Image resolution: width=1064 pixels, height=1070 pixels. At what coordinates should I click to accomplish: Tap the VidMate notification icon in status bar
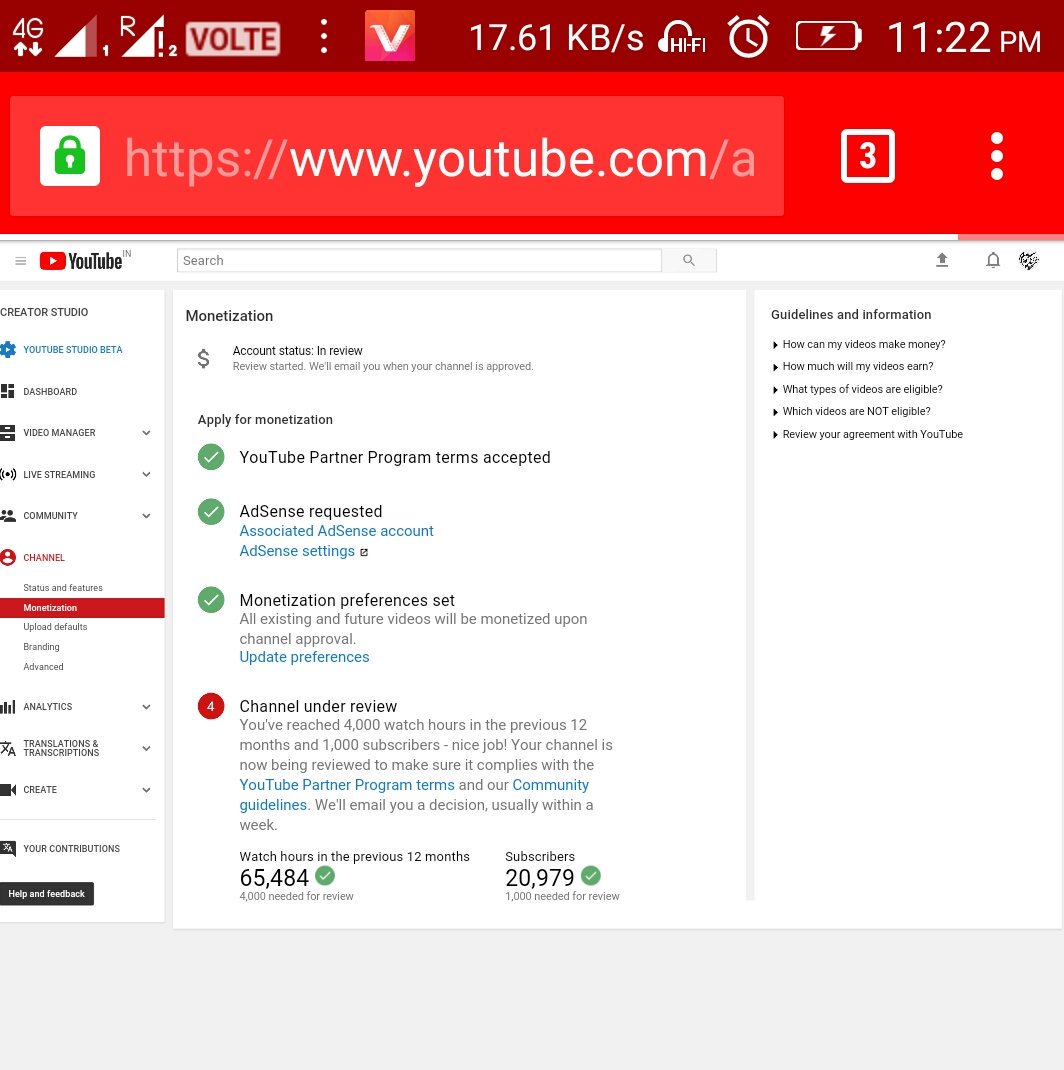pyautogui.click(x=390, y=35)
